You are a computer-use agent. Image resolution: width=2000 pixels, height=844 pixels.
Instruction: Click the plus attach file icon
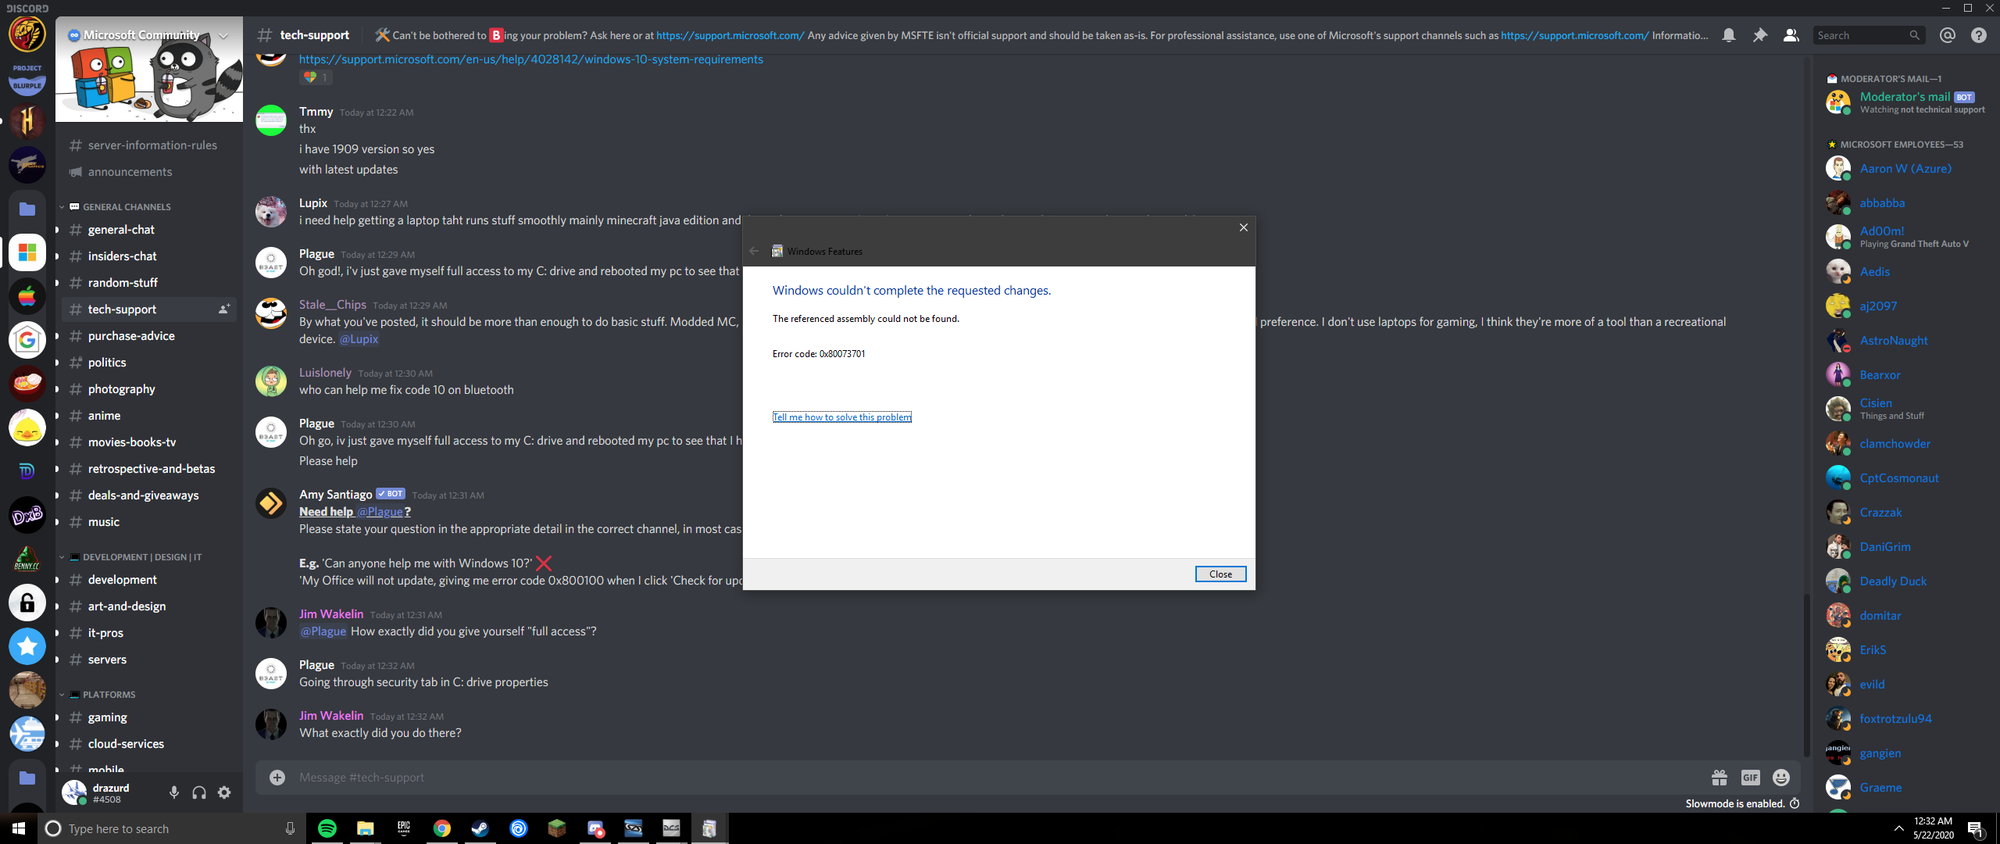[277, 777]
